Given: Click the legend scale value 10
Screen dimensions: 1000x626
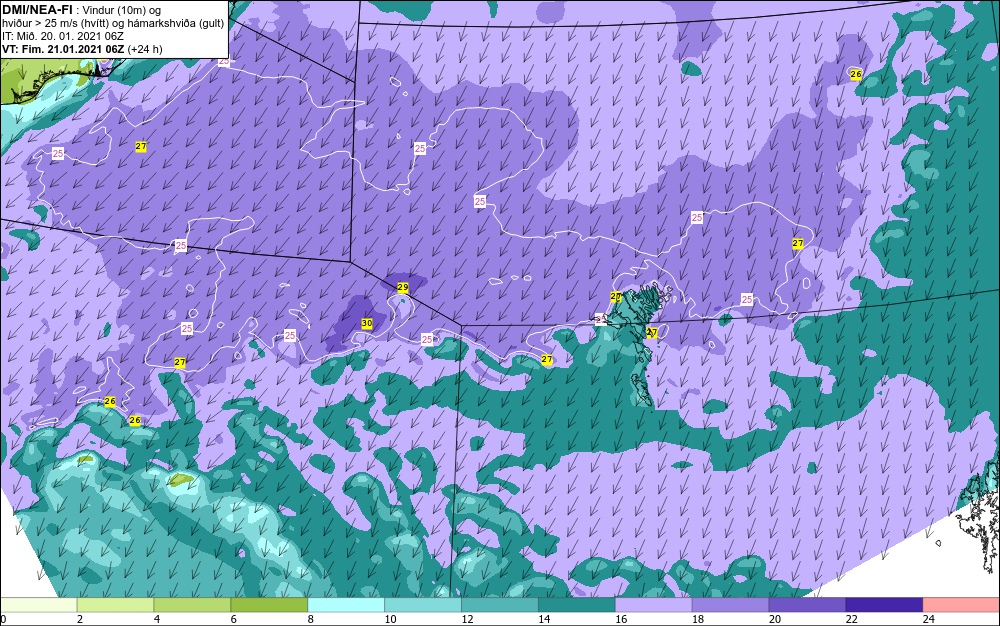Looking at the screenshot, I should [x=390, y=619].
